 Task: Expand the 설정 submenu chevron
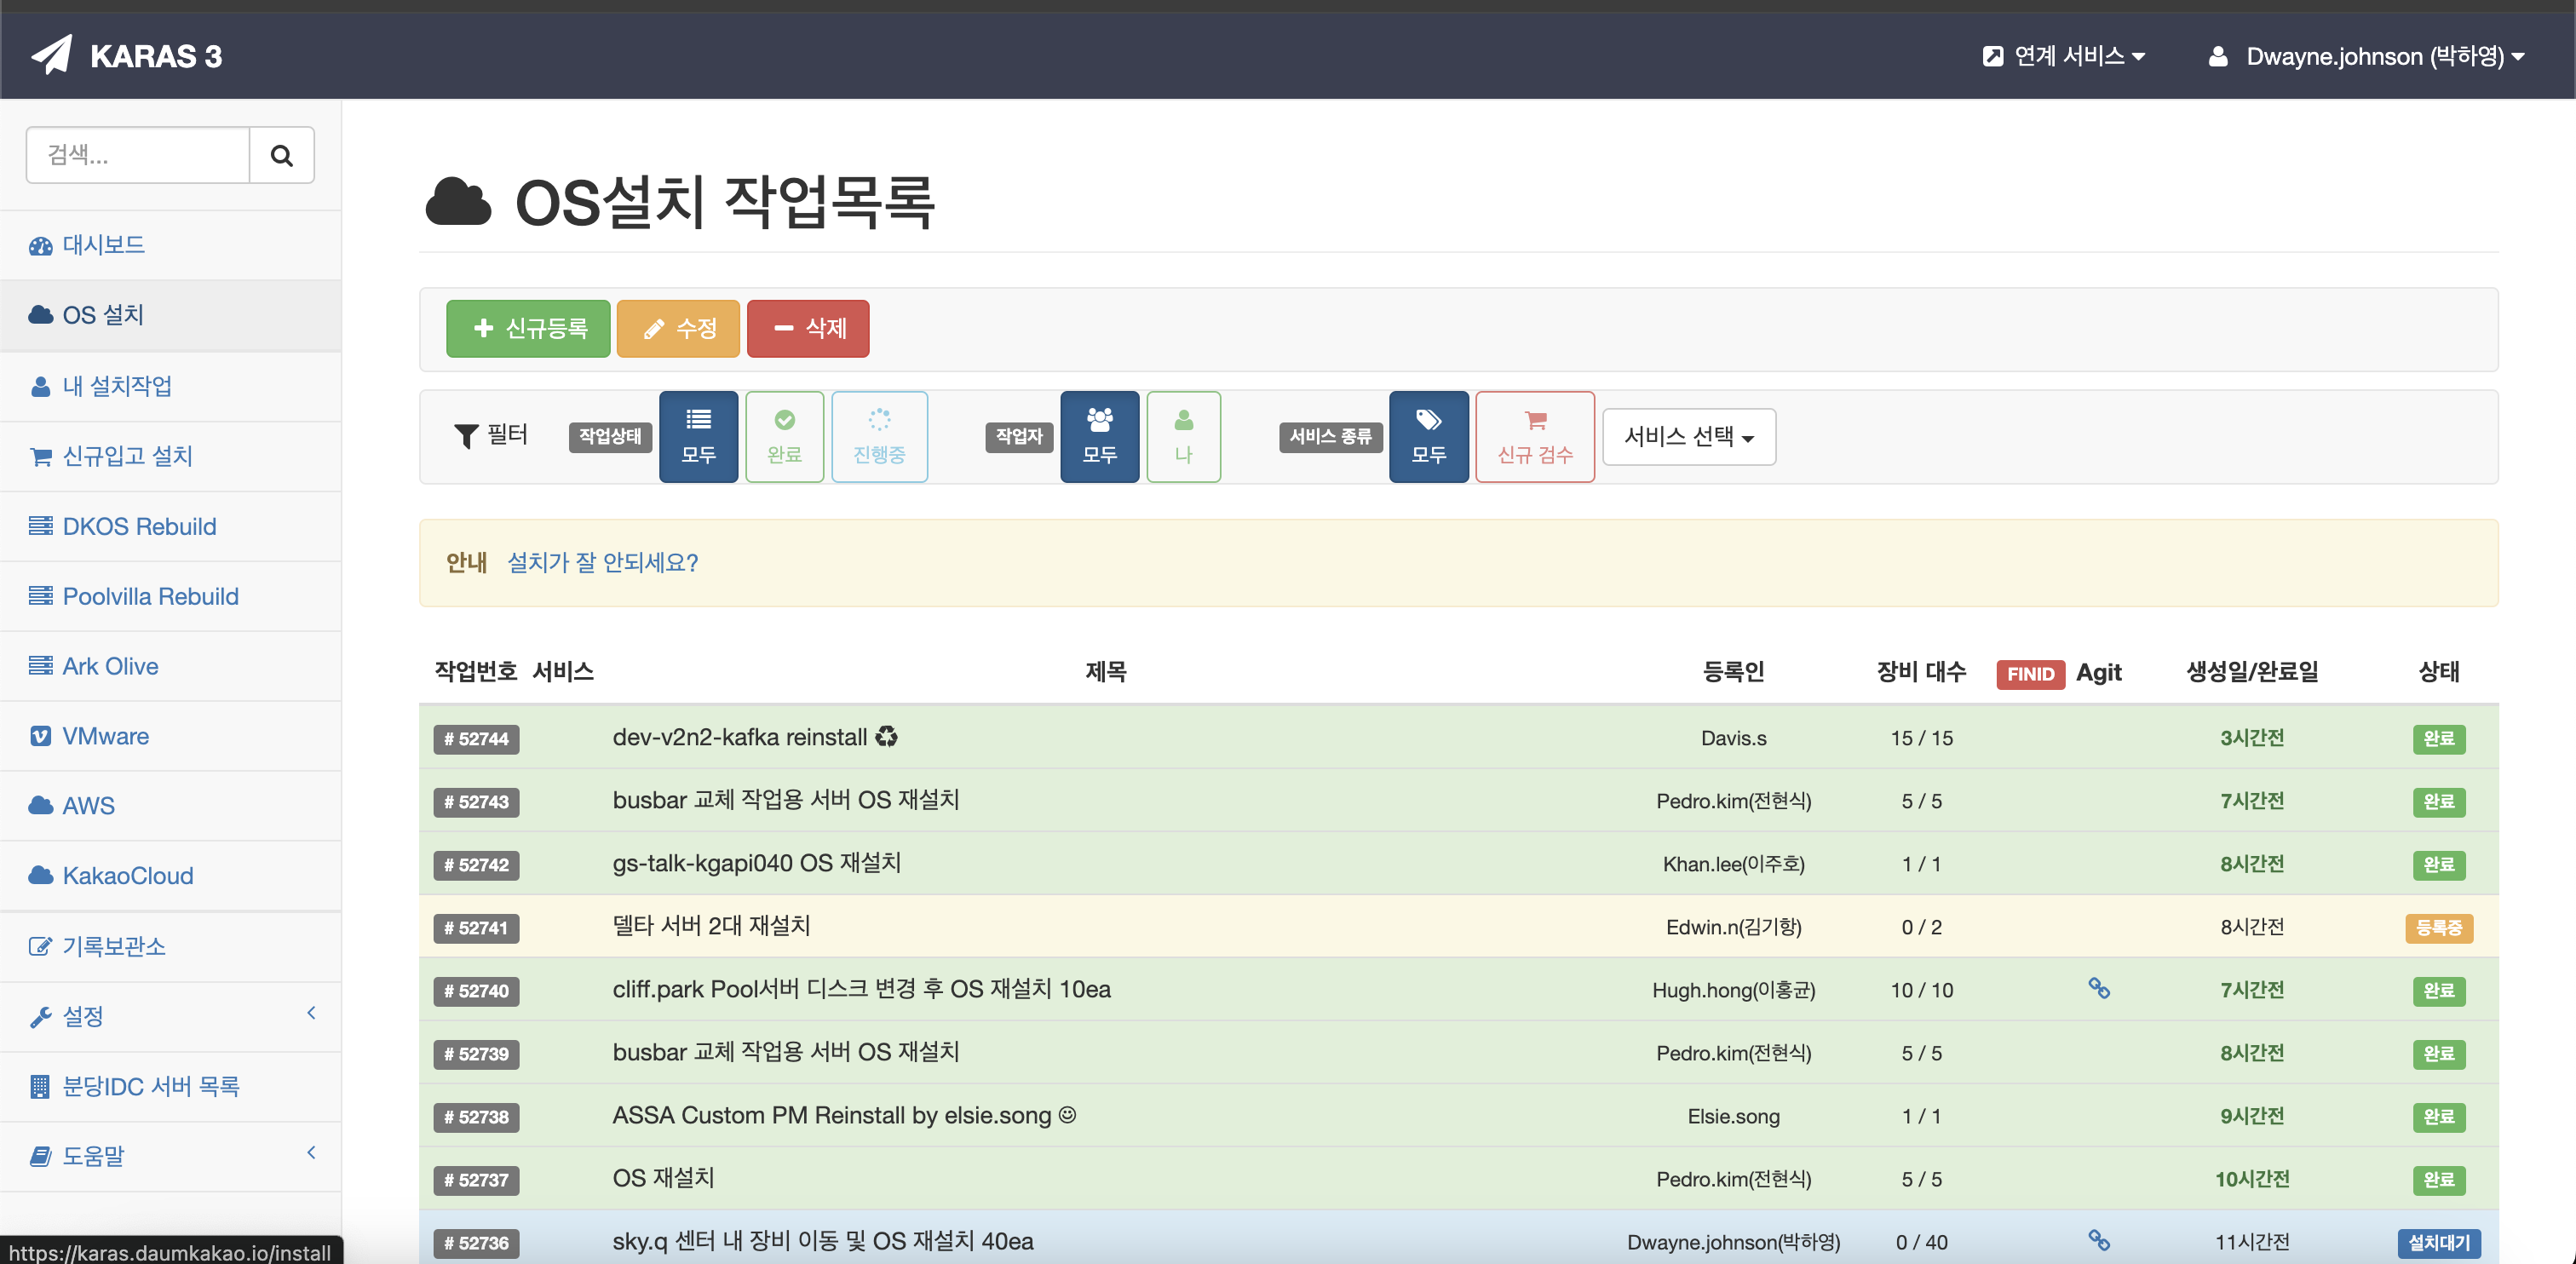311,1014
